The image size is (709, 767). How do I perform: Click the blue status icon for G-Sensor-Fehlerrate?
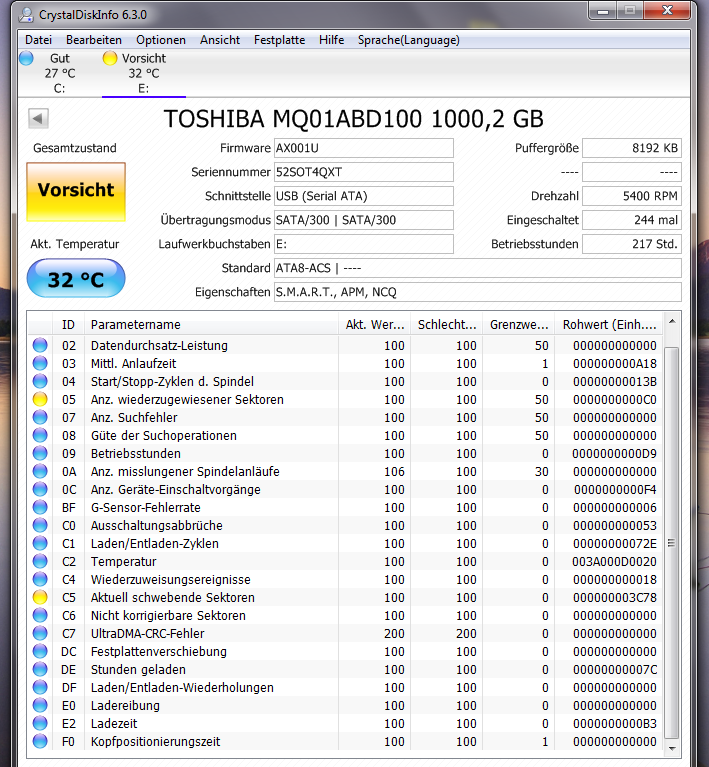40,507
